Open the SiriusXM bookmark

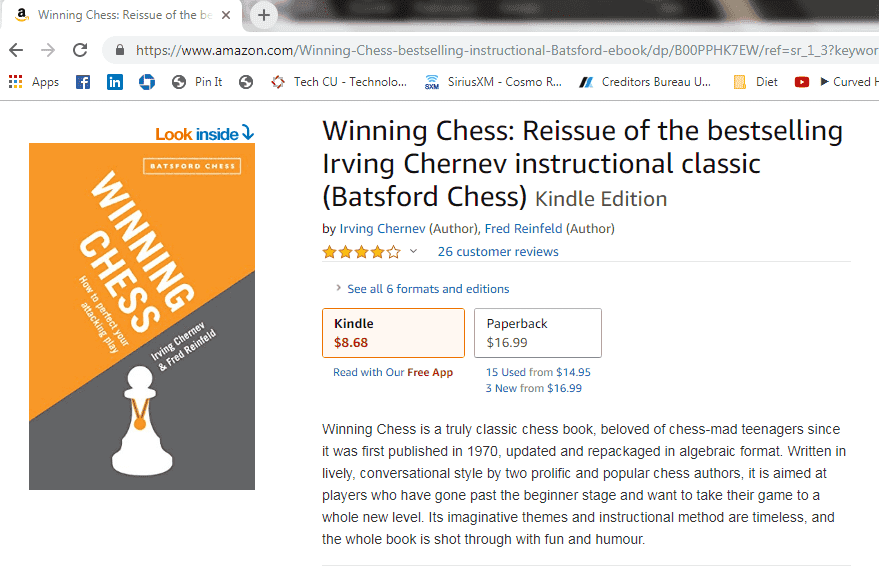pos(493,82)
